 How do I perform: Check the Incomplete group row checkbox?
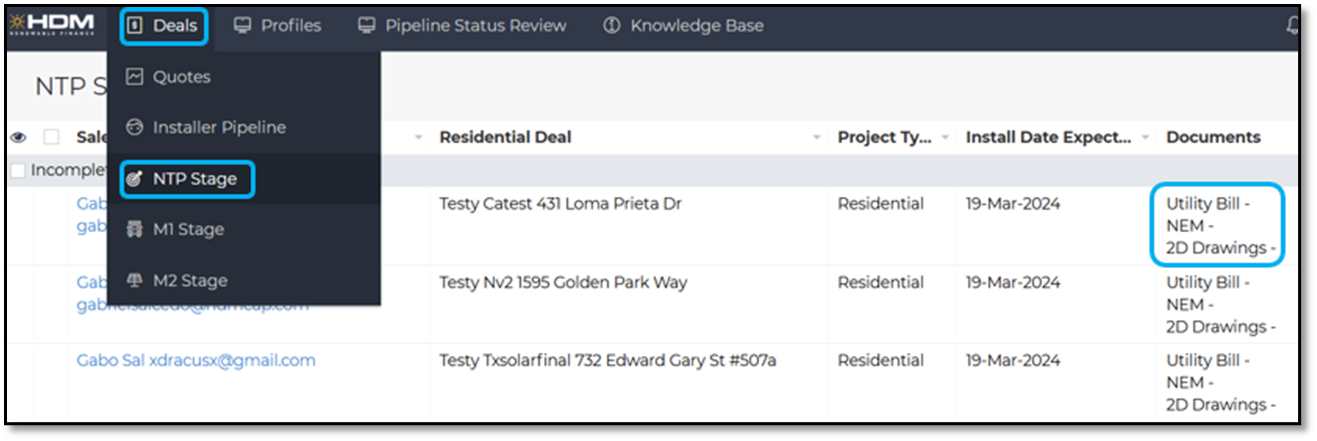point(17,170)
